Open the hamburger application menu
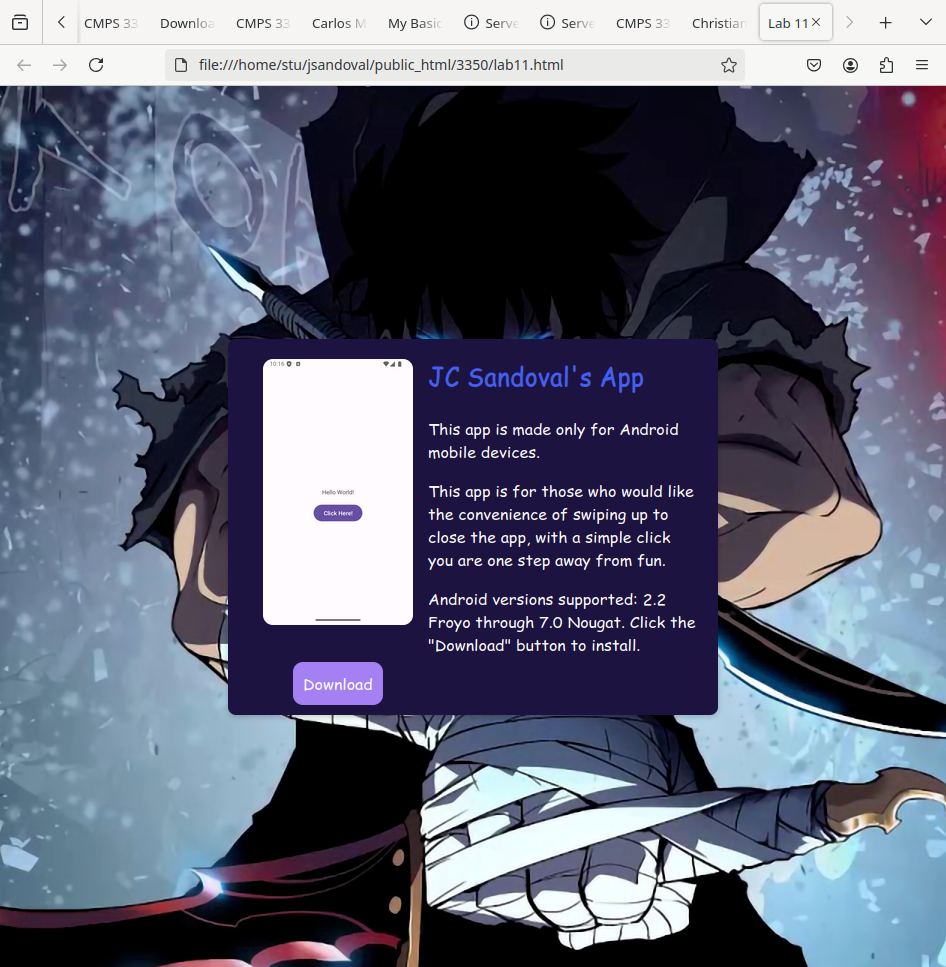 pos(922,65)
